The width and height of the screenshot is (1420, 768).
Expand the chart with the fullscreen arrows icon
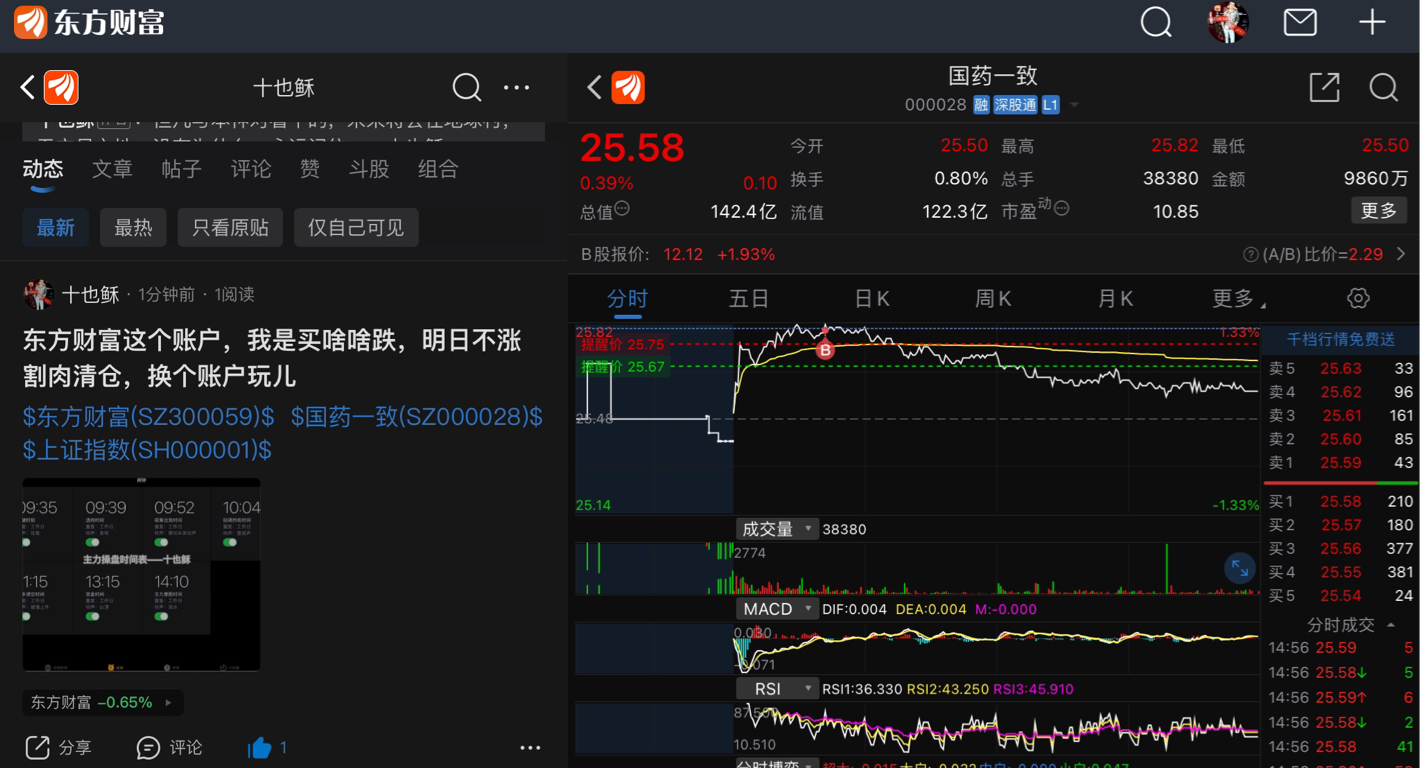coord(1240,569)
